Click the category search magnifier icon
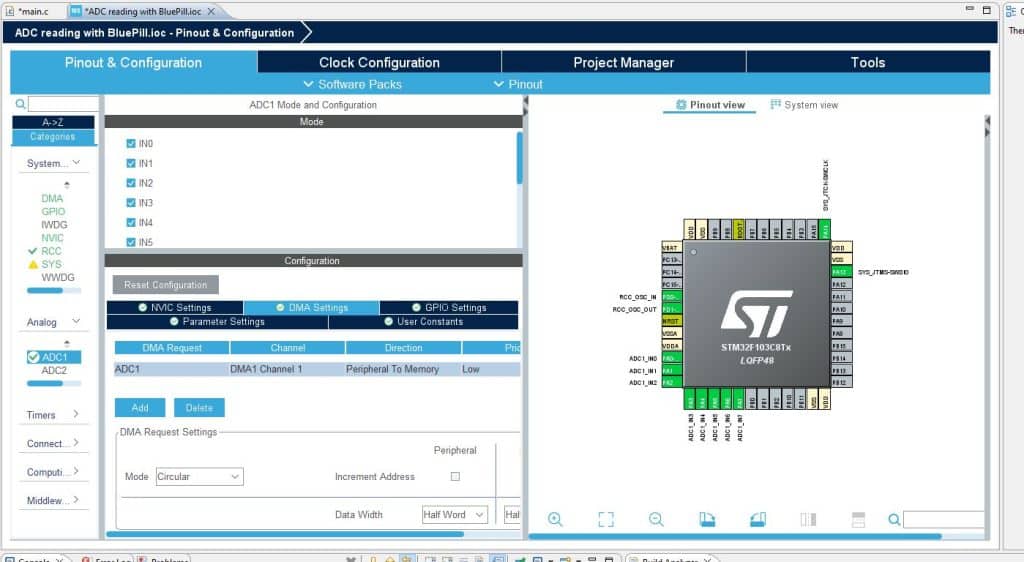Image resolution: width=1024 pixels, height=562 pixels. [20, 104]
